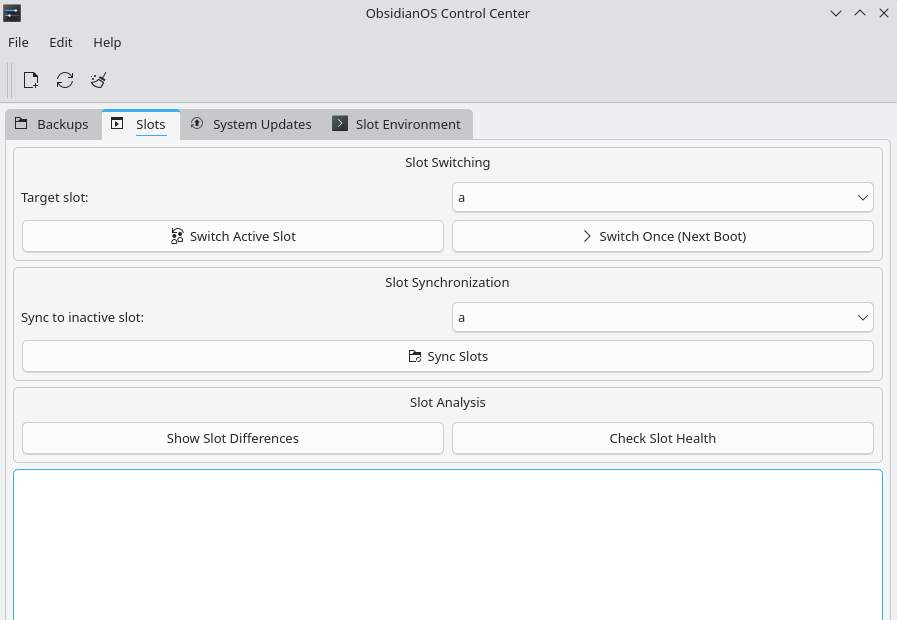The width and height of the screenshot is (897, 620).
Task: Click the slot switch icon on Switch Active Slot
Action: coord(177,236)
